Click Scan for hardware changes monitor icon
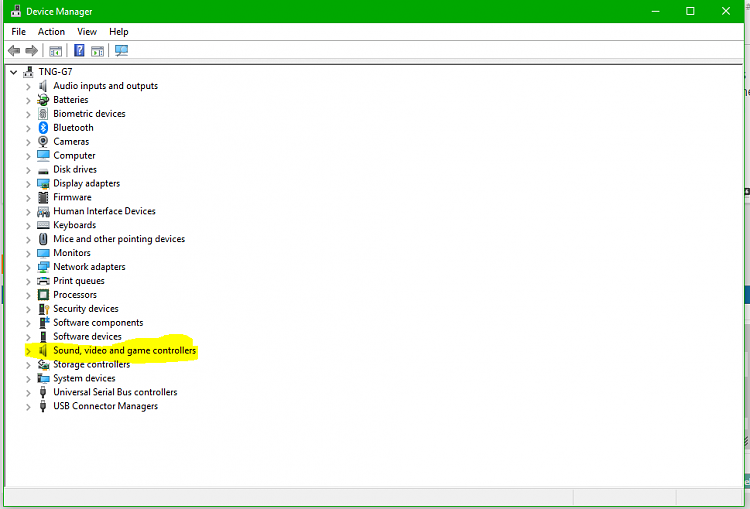This screenshot has height=509, width=750. click(121, 50)
